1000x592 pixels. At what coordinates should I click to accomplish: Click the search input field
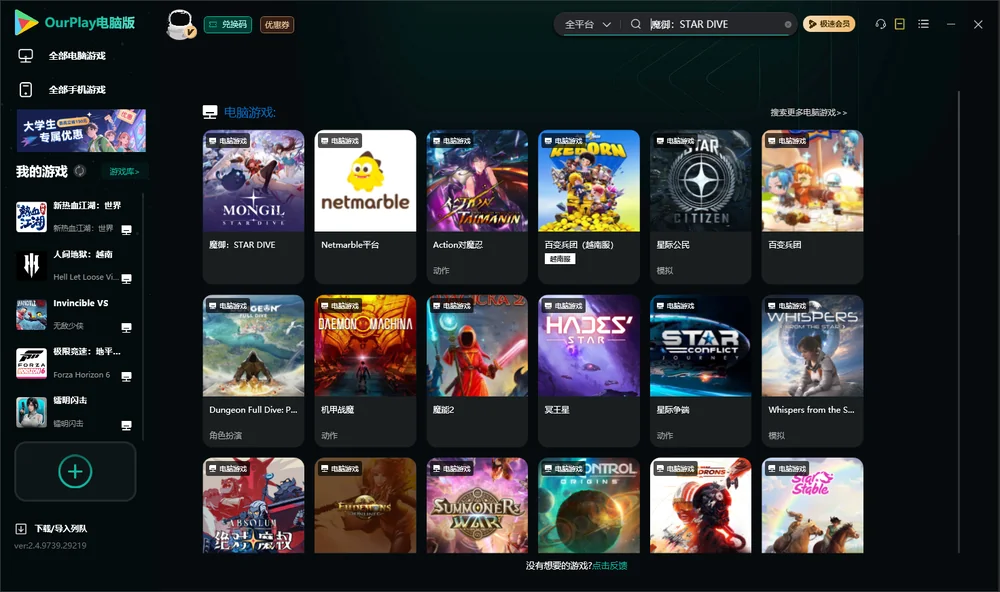[716, 24]
